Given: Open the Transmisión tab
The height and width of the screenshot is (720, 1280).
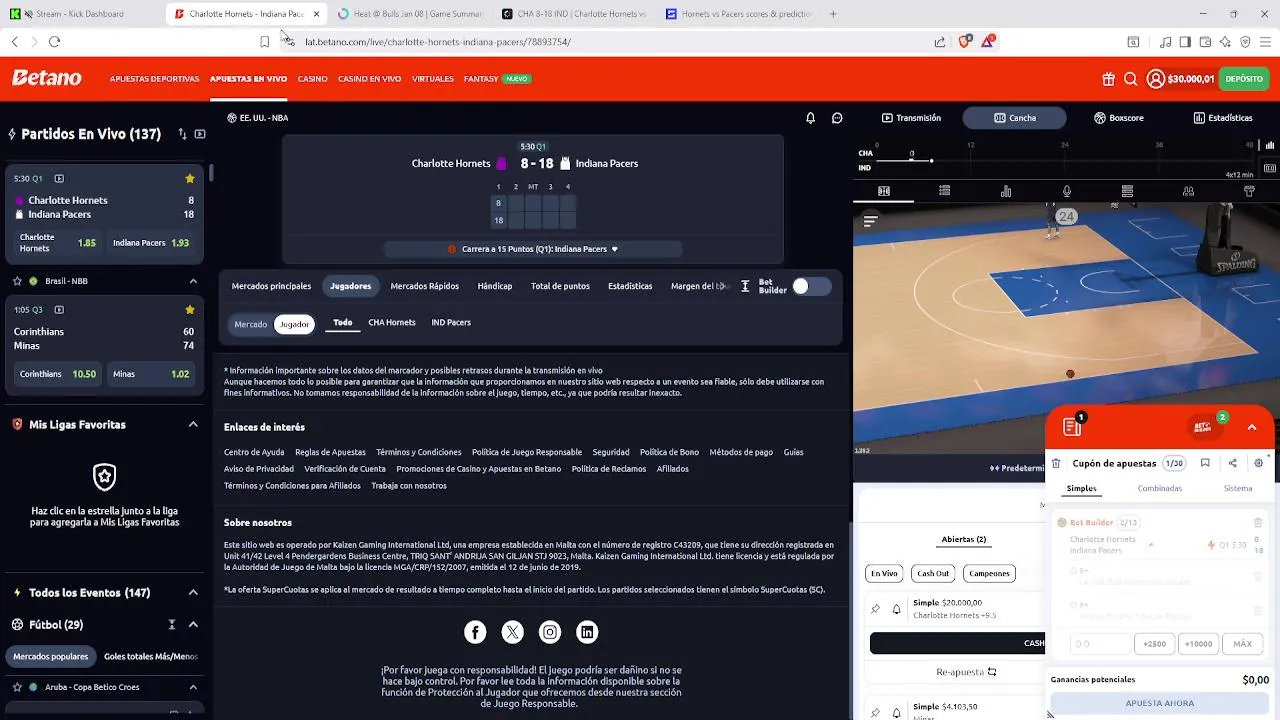Looking at the screenshot, I should 911,118.
